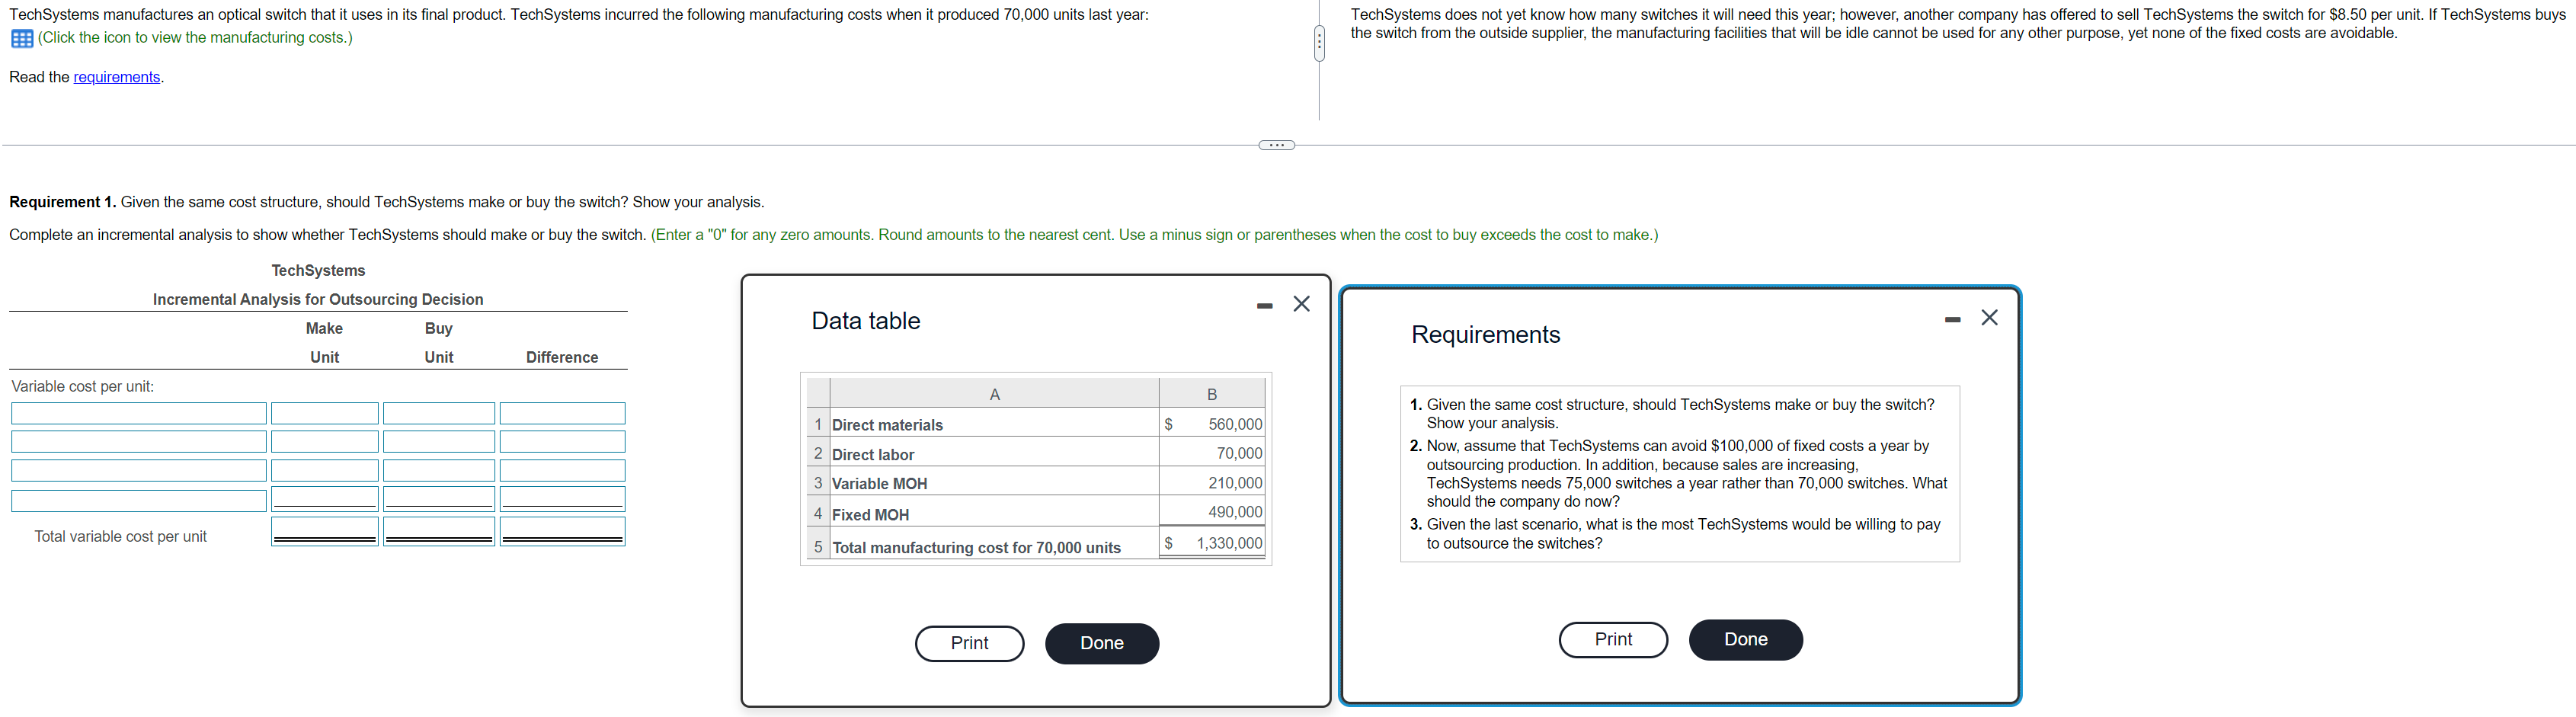The width and height of the screenshot is (2576, 717).
Task: Click the 'Direct labor' row label
Action: pos(873,454)
